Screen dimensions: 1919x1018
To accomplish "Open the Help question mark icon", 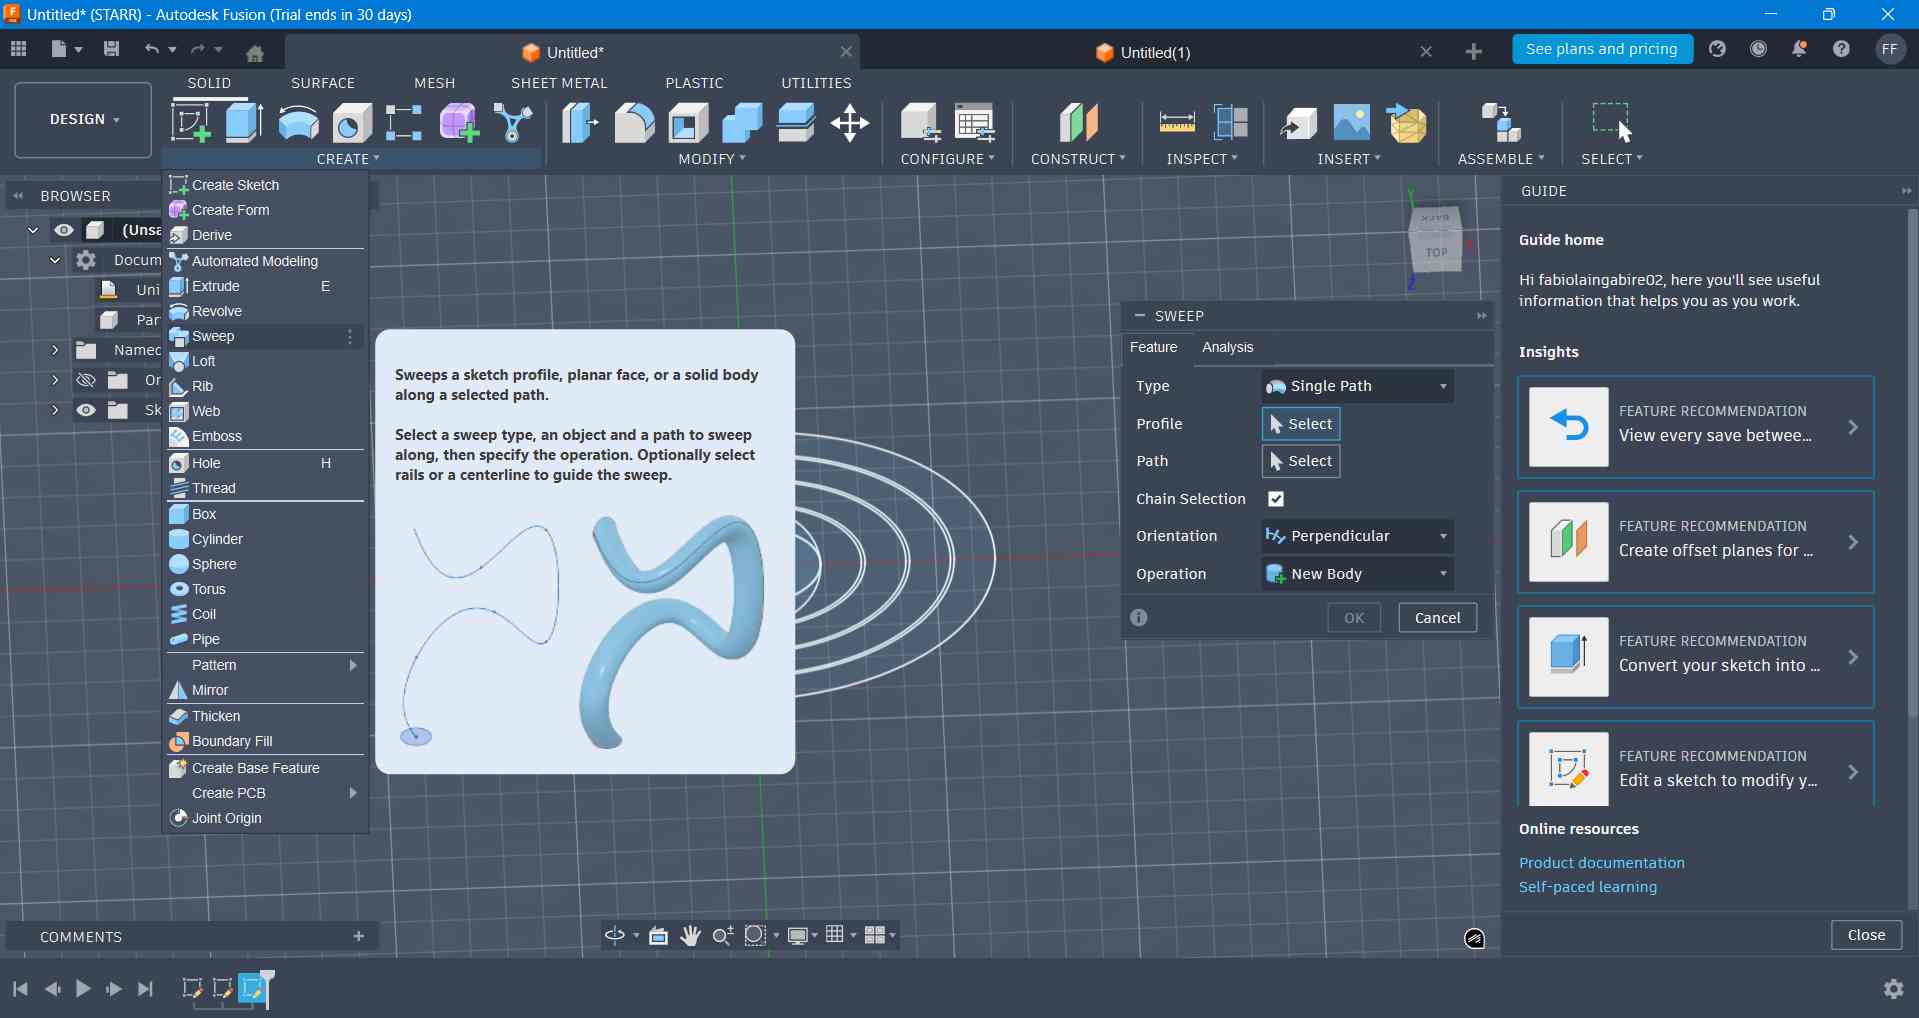I will tap(1841, 49).
